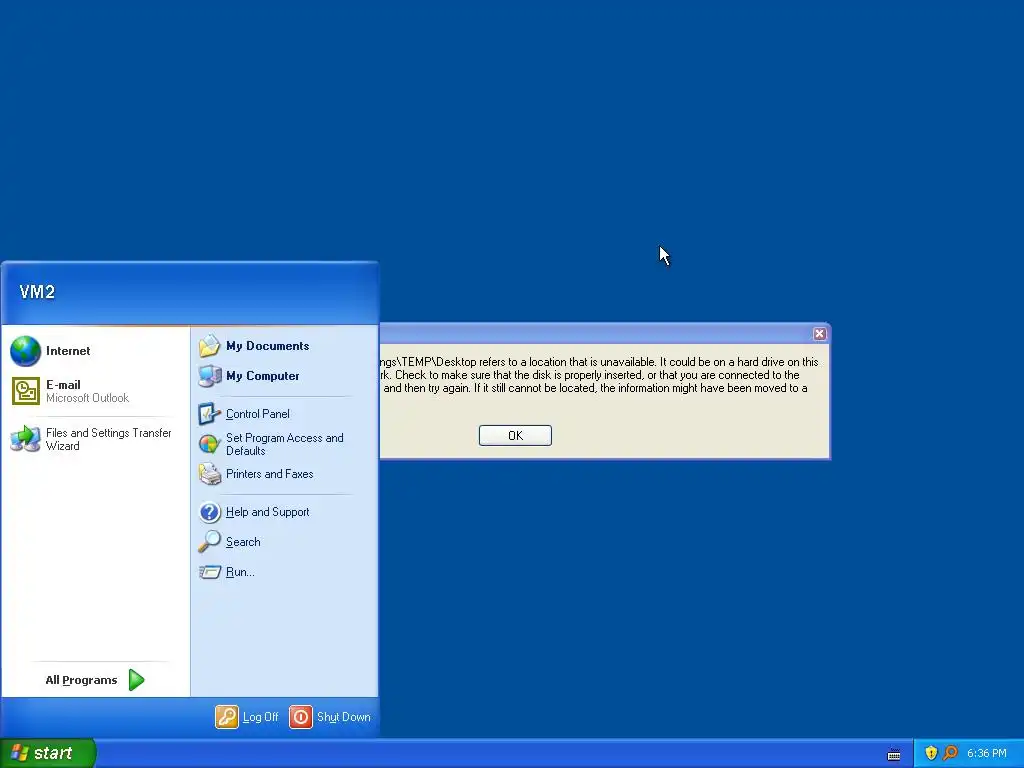Open the Files and Settings Transfer Wizard icon
Image resolution: width=1024 pixels, height=768 pixels.
click(25, 439)
